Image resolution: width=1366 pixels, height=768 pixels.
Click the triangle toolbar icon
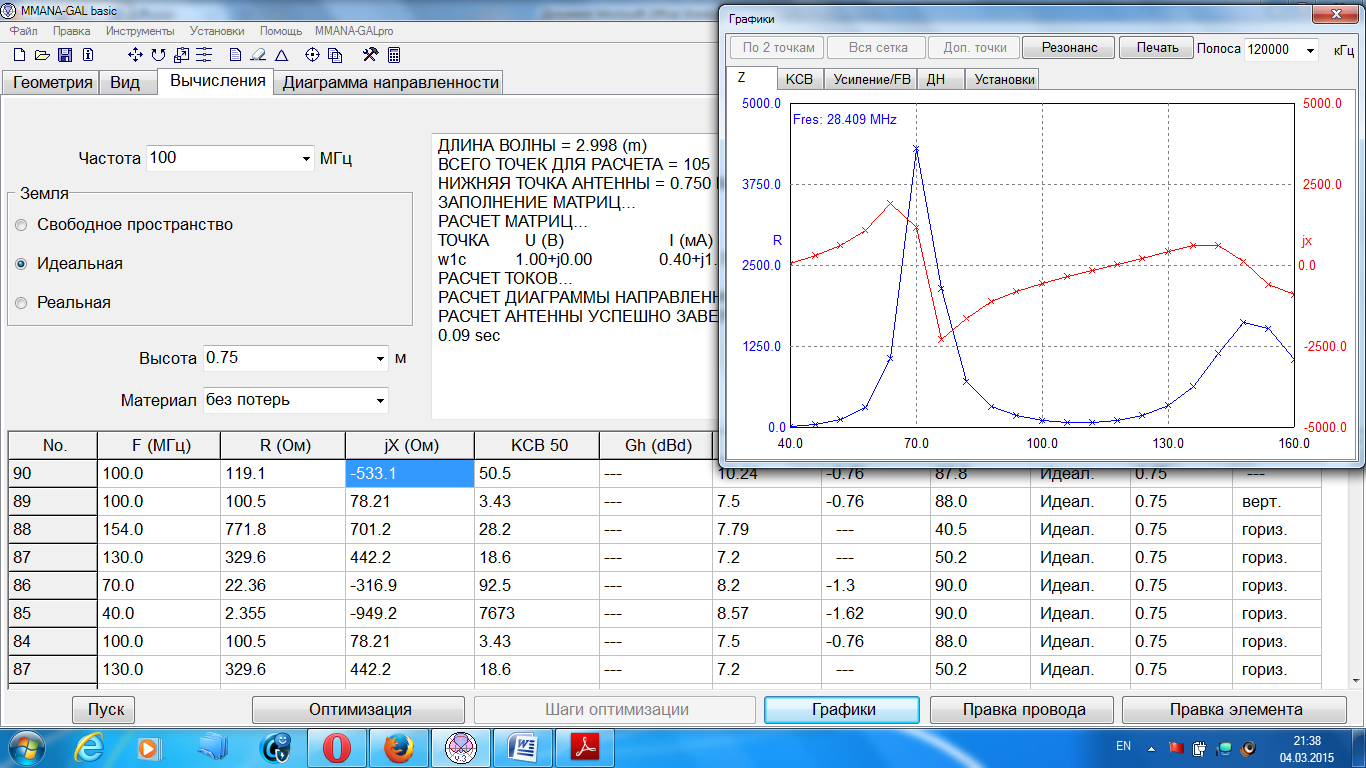tap(282, 55)
